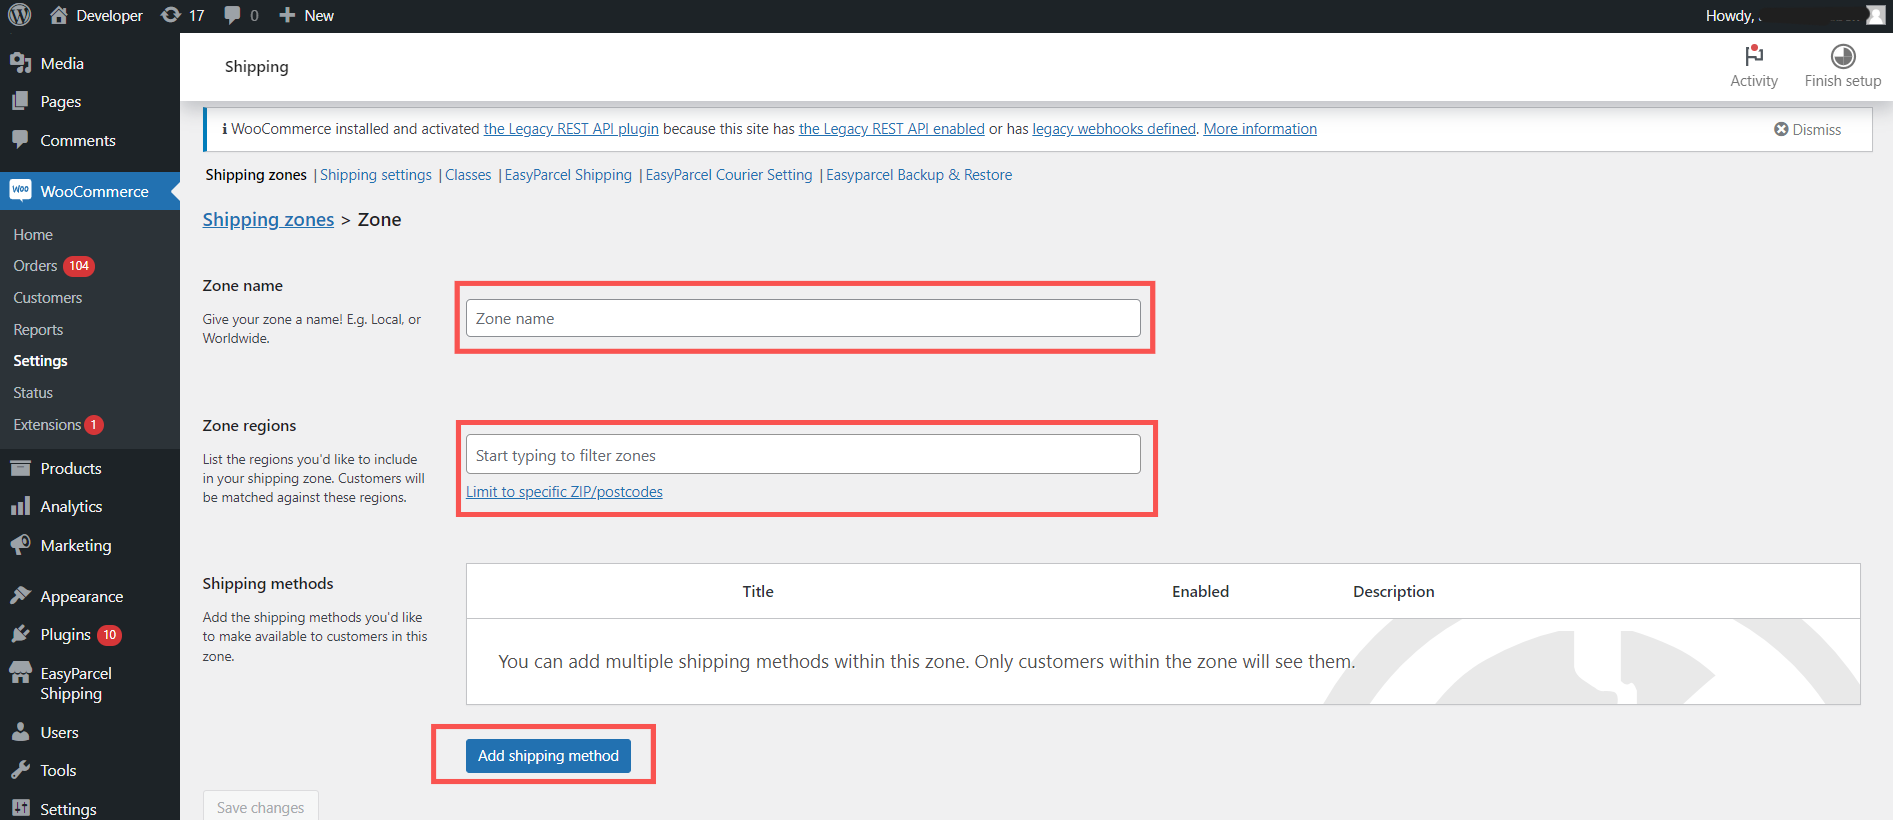Switch to the Shipping settings section
Image resolution: width=1893 pixels, height=820 pixels.
(376, 175)
